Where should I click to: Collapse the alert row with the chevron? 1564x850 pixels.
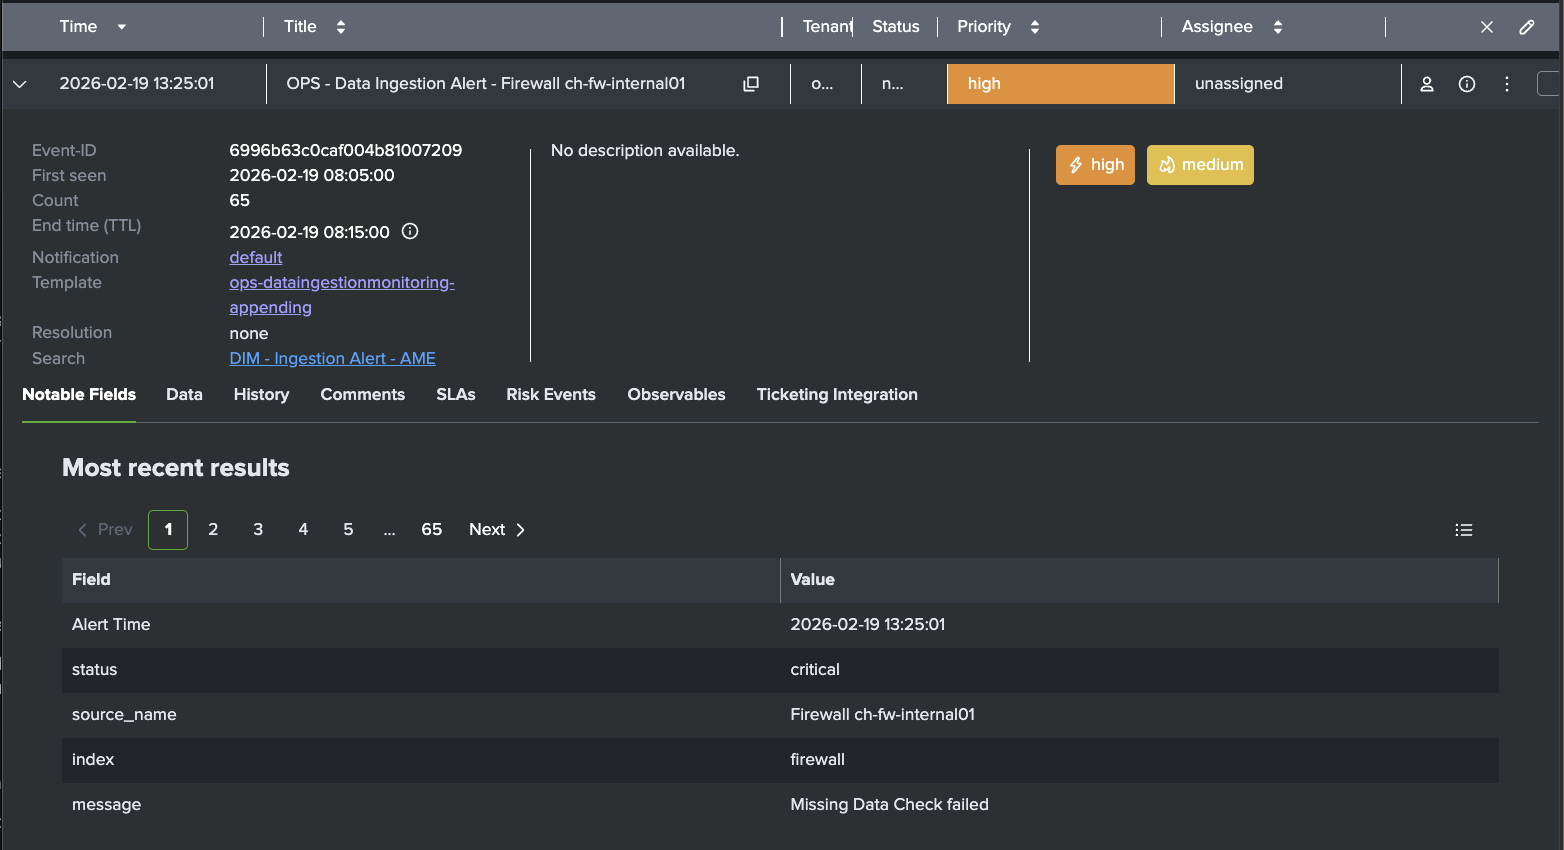point(20,84)
